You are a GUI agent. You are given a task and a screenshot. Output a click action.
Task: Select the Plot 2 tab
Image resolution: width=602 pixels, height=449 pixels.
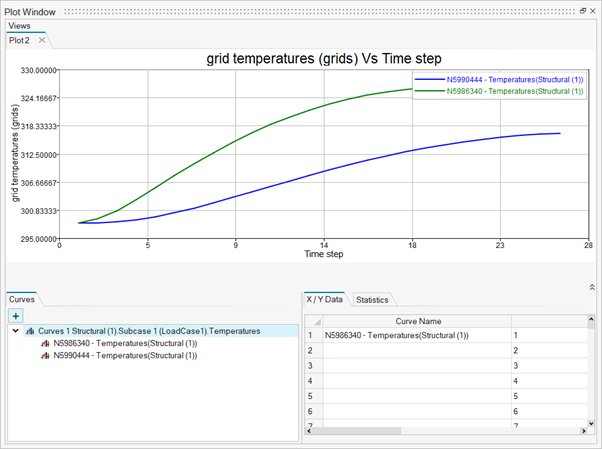click(x=20, y=41)
